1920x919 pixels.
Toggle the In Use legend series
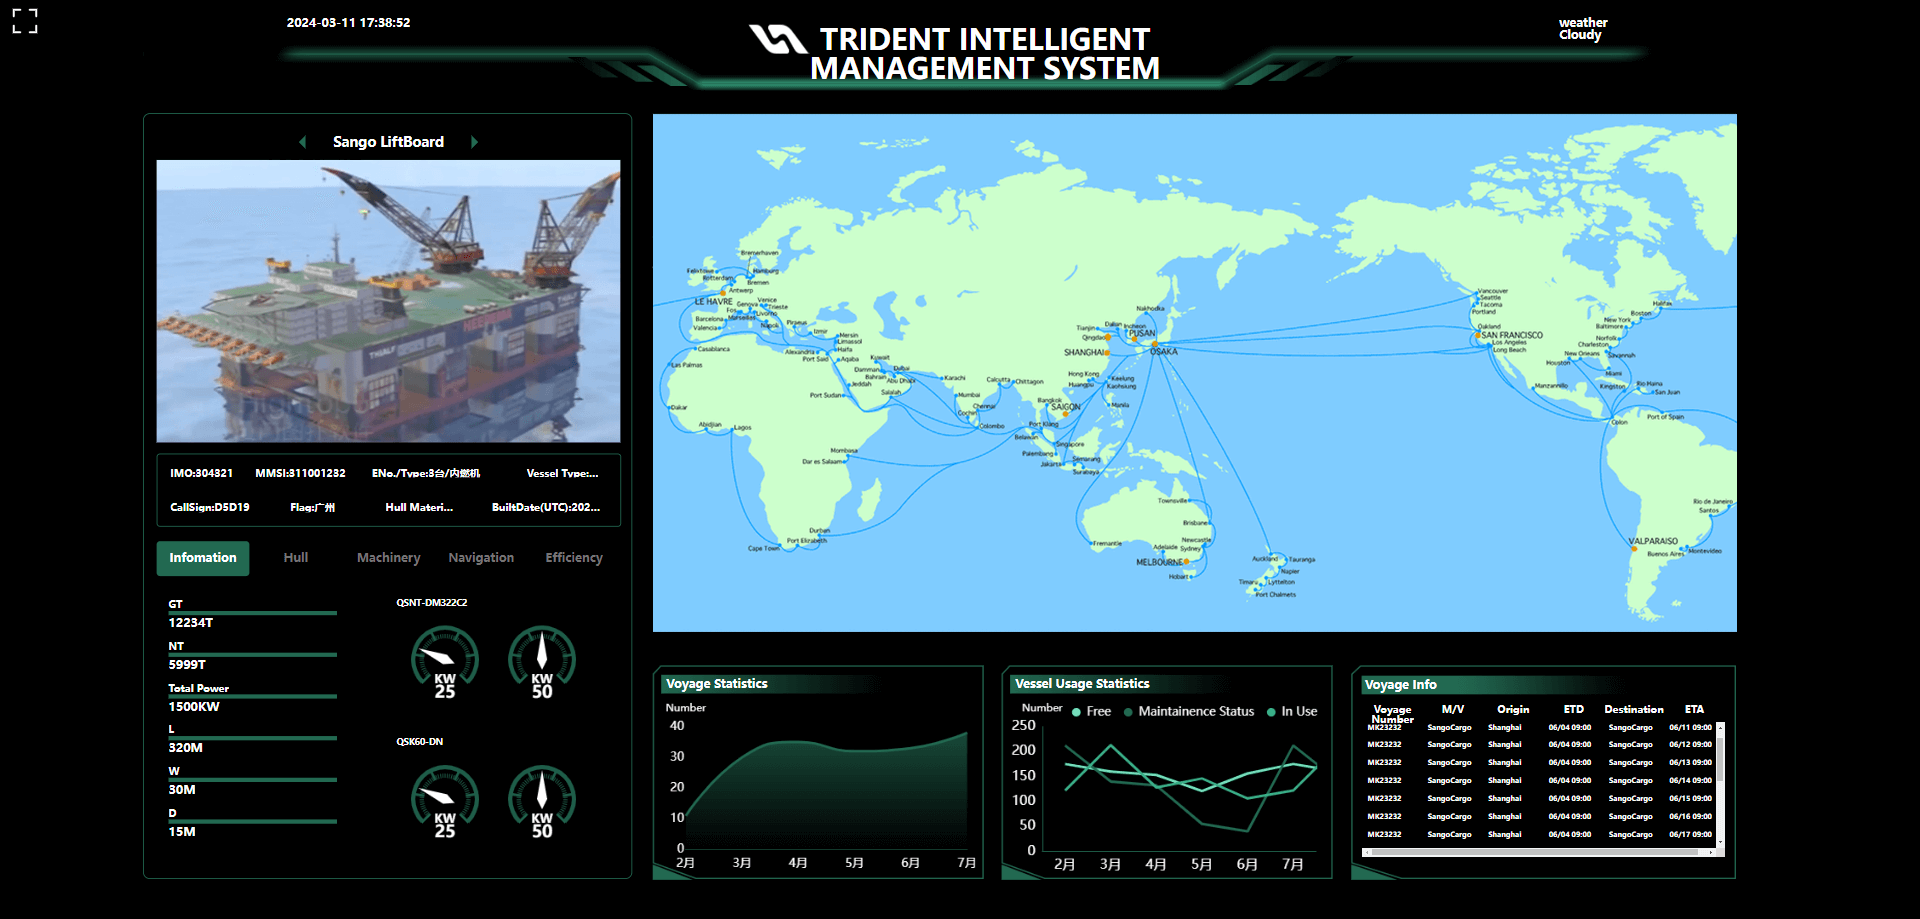pos(1292,712)
